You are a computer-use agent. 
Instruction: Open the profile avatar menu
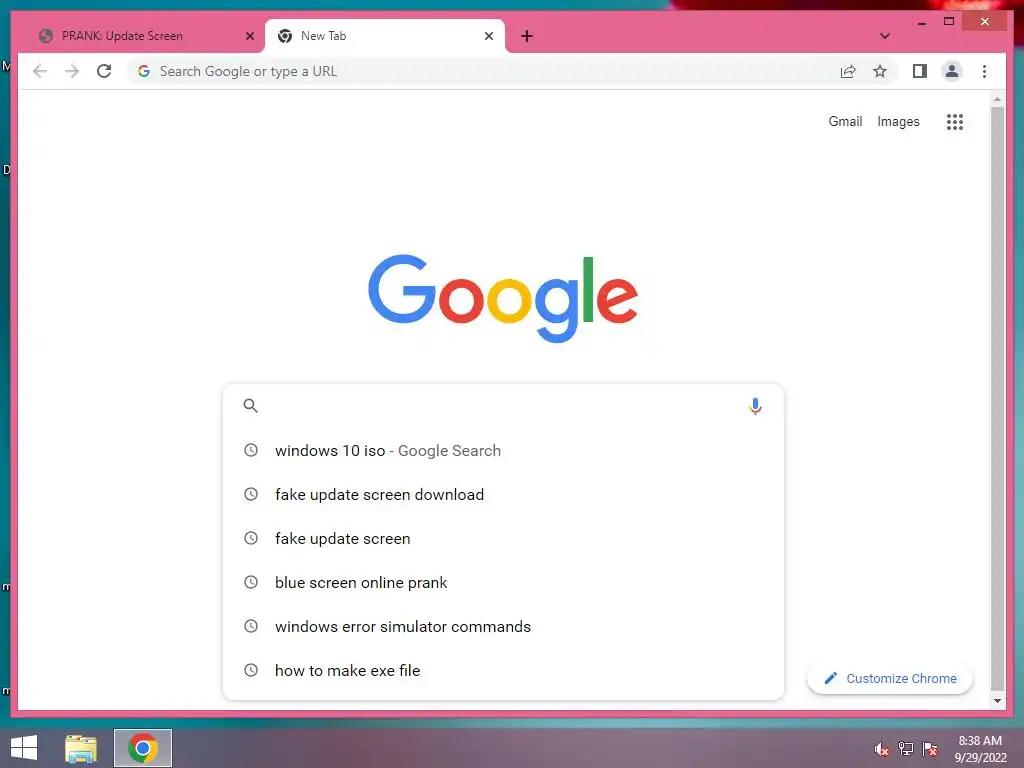[952, 71]
